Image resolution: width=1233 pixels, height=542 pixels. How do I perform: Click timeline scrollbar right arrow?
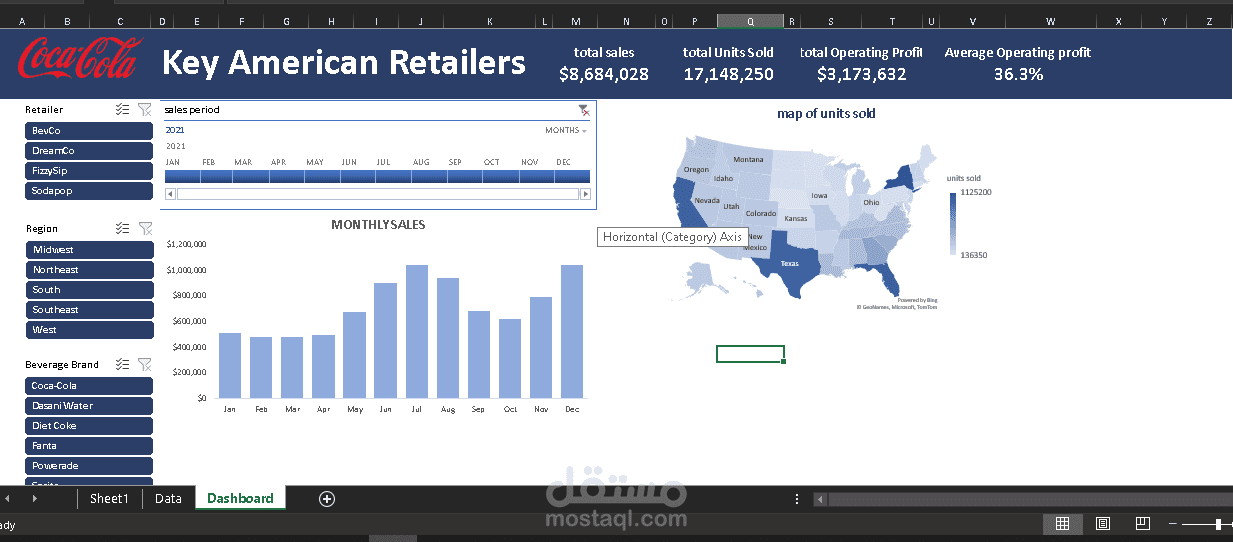point(586,194)
